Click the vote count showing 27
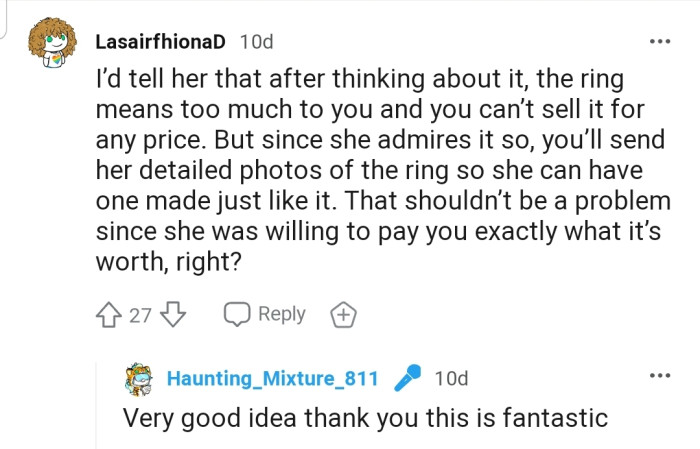The width and height of the screenshot is (700, 449). coord(141,316)
